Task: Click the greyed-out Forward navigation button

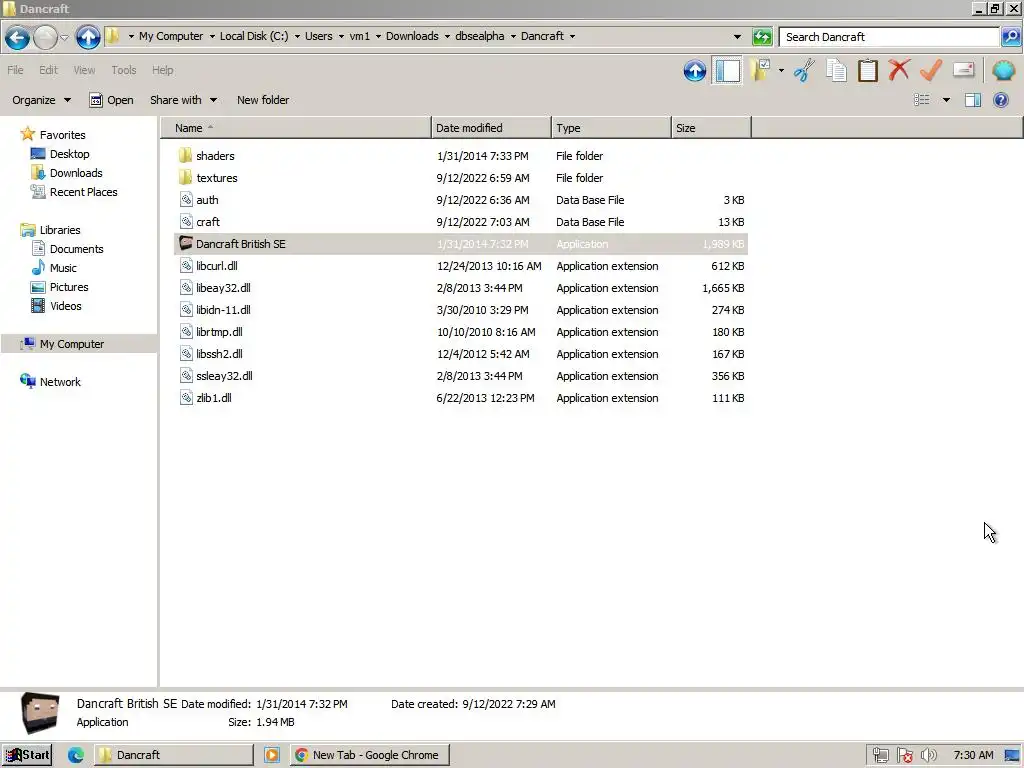Action: click(45, 37)
